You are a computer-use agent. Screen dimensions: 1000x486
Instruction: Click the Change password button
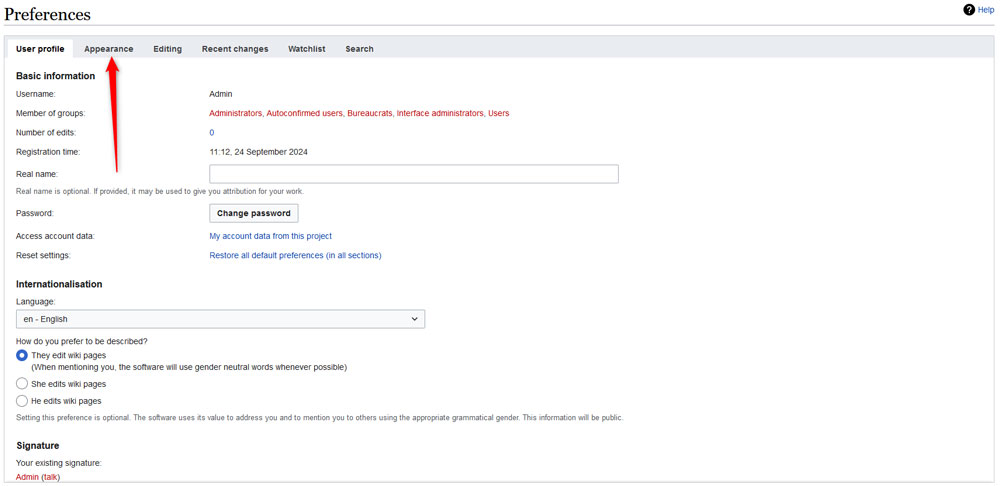pos(254,214)
